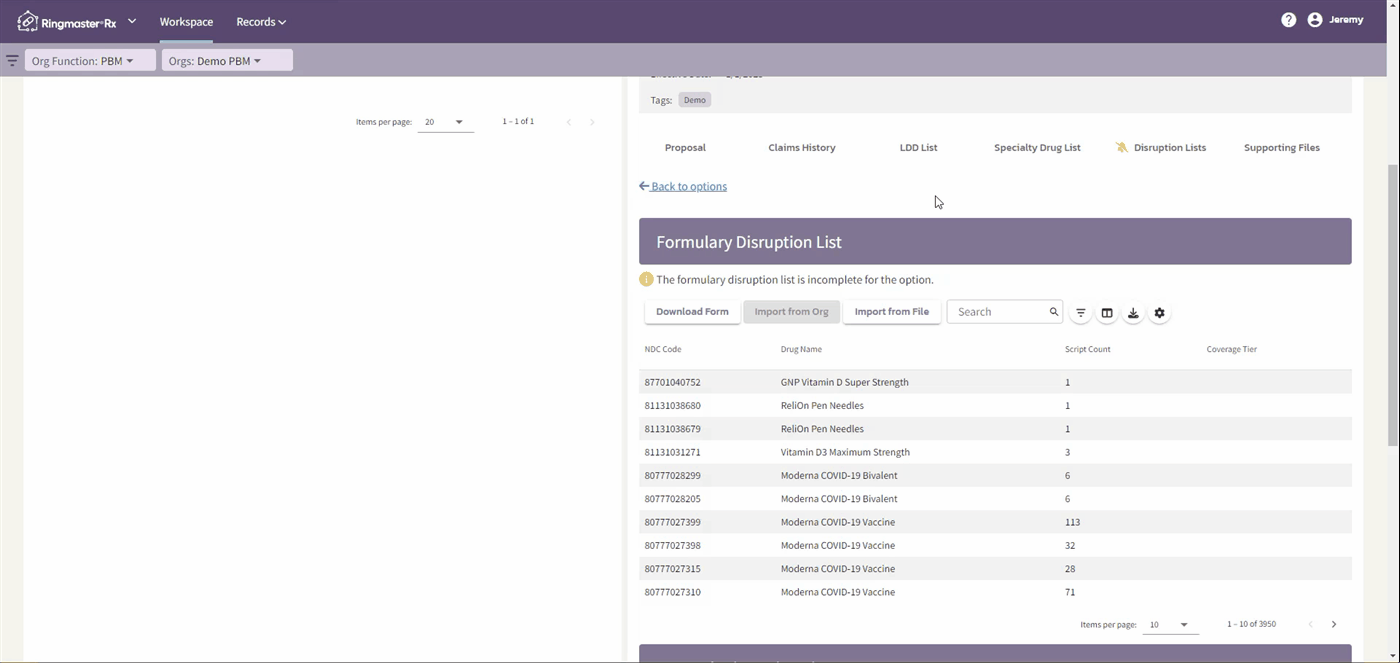The height and width of the screenshot is (663, 1400).
Task: Open the Specialty Drug List tab
Action: click(x=1037, y=147)
